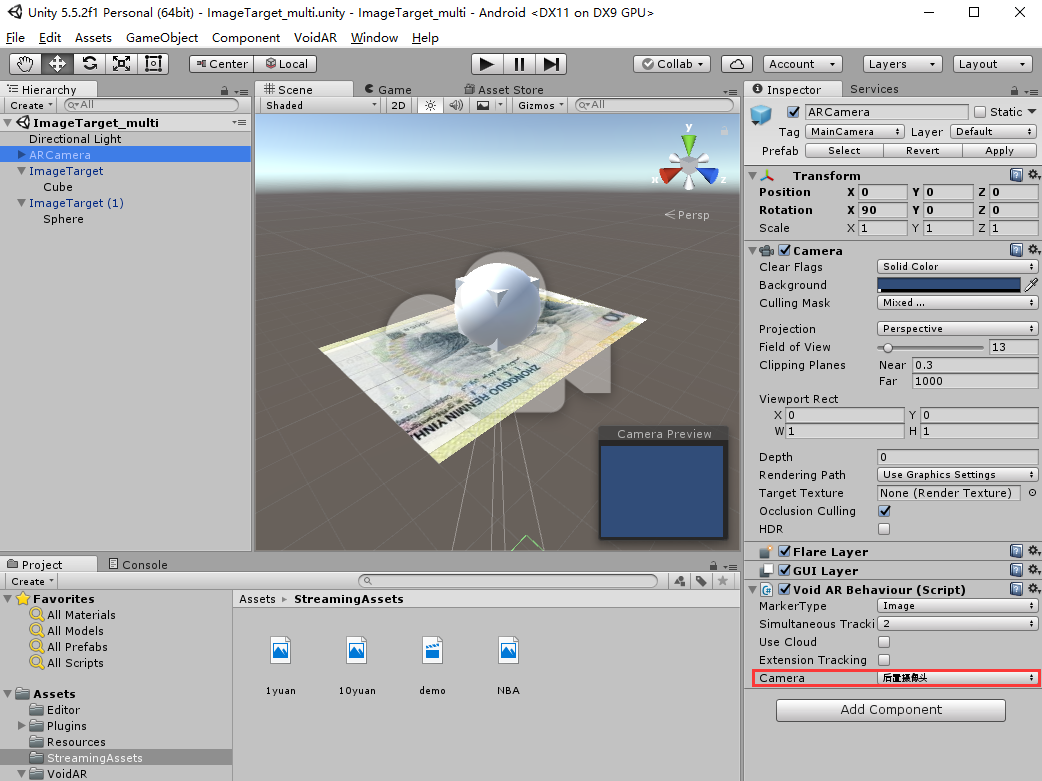This screenshot has height=781, width=1042.
Task: Open the VoidAR menu
Action: tap(315, 38)
